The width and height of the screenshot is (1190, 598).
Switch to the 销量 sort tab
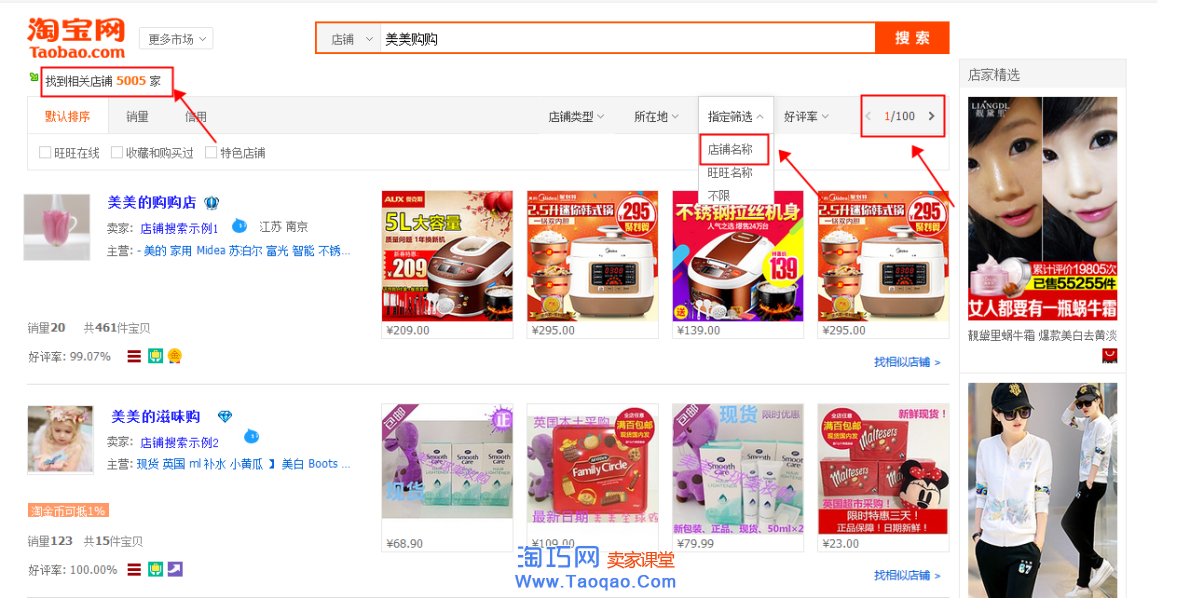tap(137, 116)
